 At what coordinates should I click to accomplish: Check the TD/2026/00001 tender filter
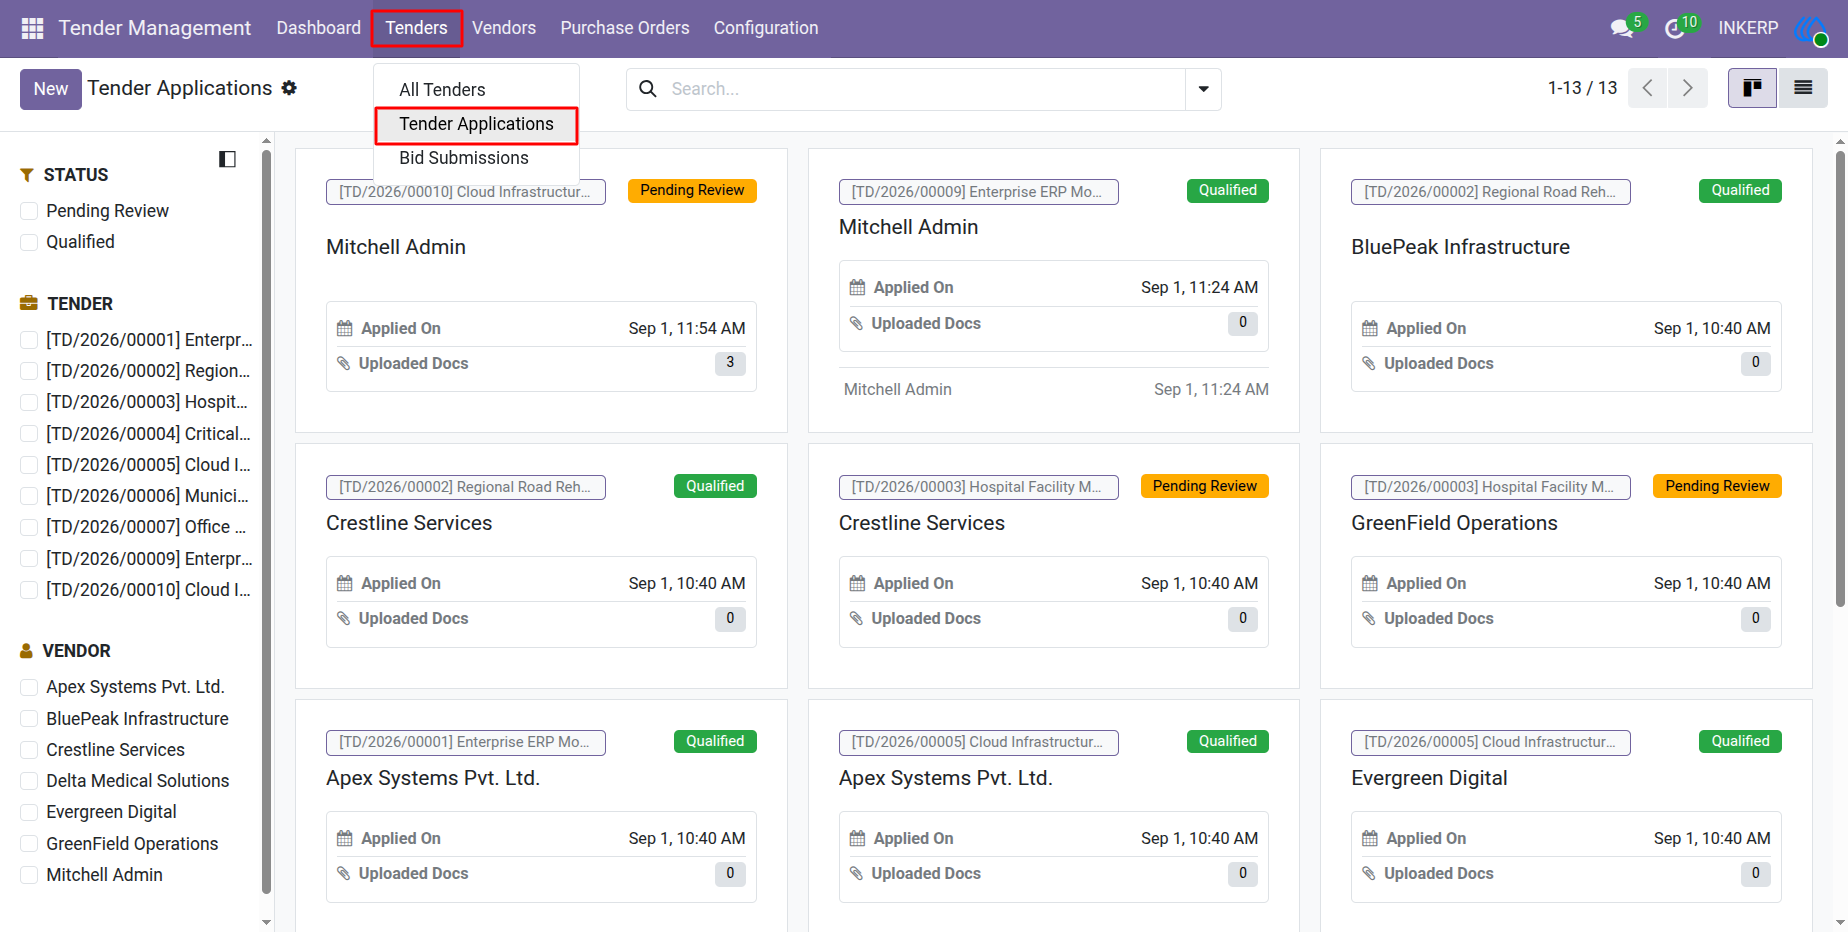point(30,340)
